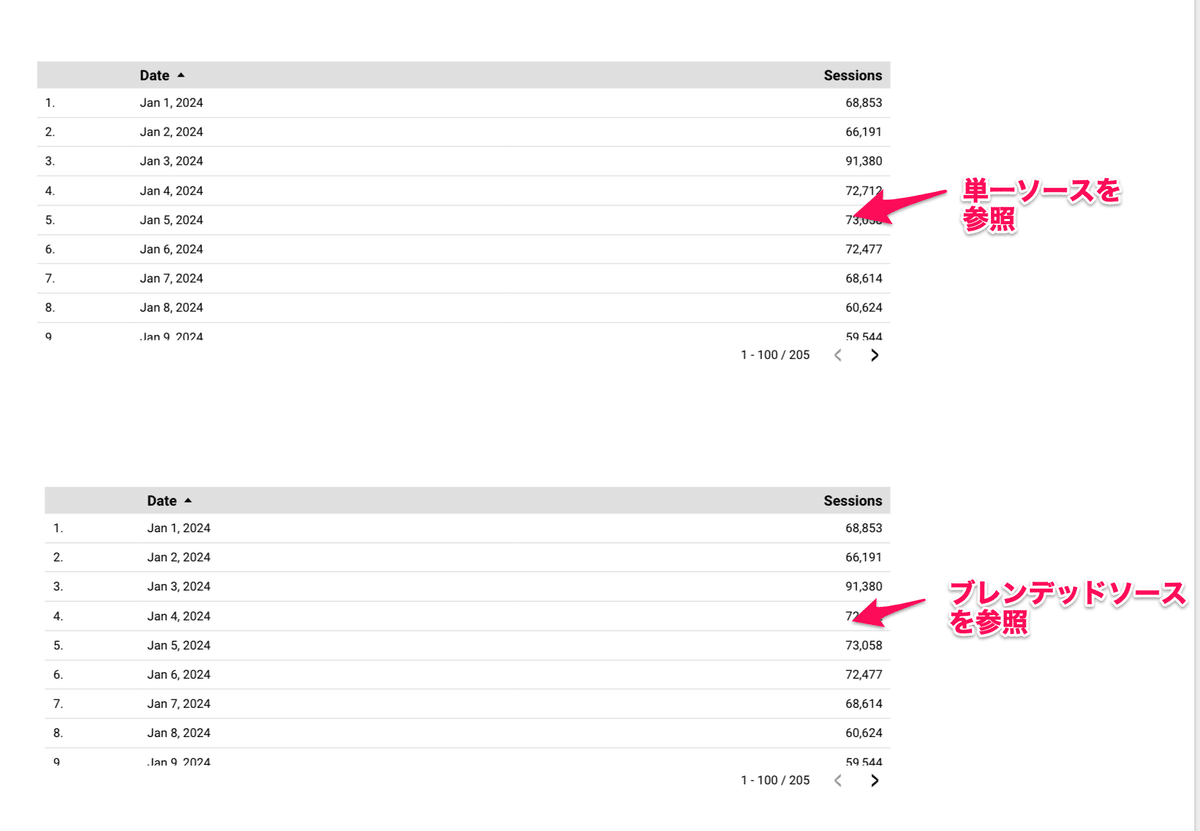Click 91,380 sessions value in bottom table
This screenshot has width=1200, height=831.
864,586
